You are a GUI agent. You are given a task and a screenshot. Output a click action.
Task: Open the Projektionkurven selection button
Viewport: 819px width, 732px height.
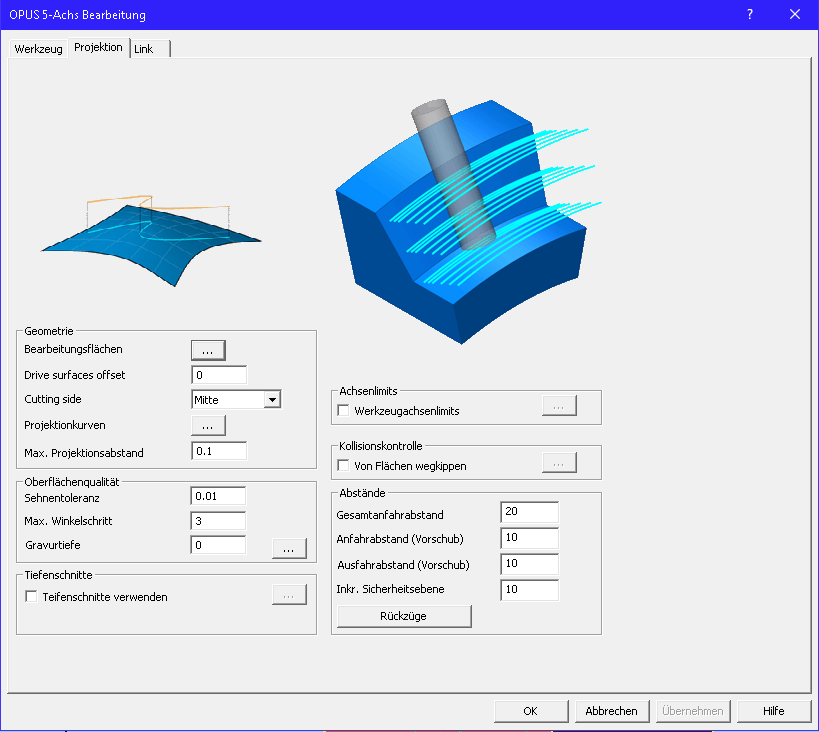click(x=208, y=426)
